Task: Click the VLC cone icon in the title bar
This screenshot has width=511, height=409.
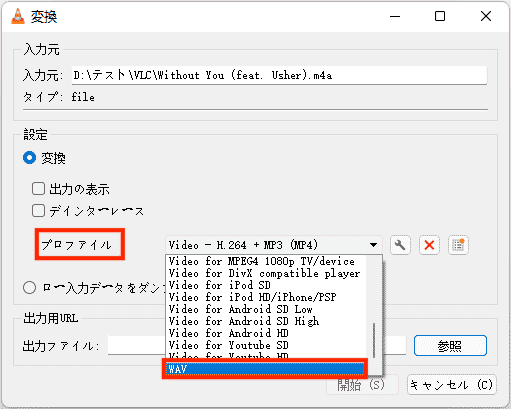Action: coord(18,16)
